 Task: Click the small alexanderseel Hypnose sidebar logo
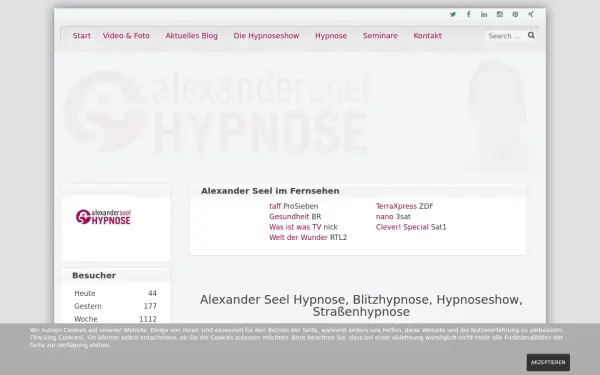point(103,217)
